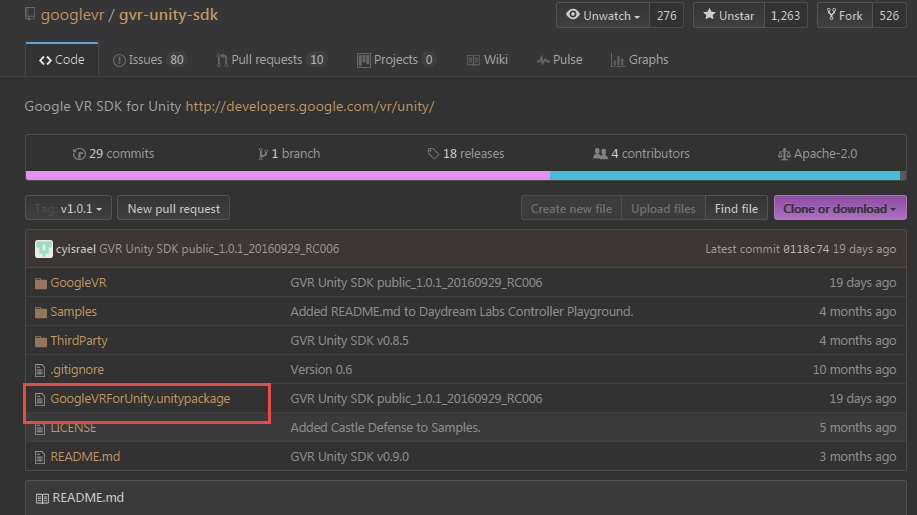Open the .gitignore file

coord(77,370)
